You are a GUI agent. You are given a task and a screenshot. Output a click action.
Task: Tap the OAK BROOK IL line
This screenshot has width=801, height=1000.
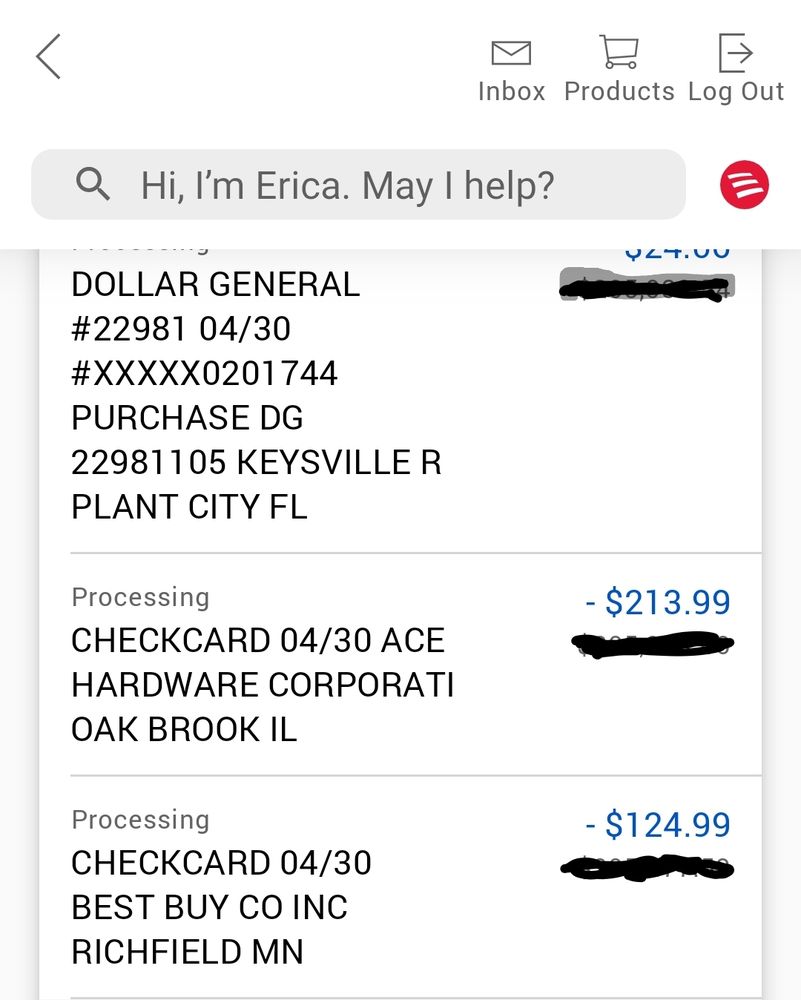[x=184, y=729]
